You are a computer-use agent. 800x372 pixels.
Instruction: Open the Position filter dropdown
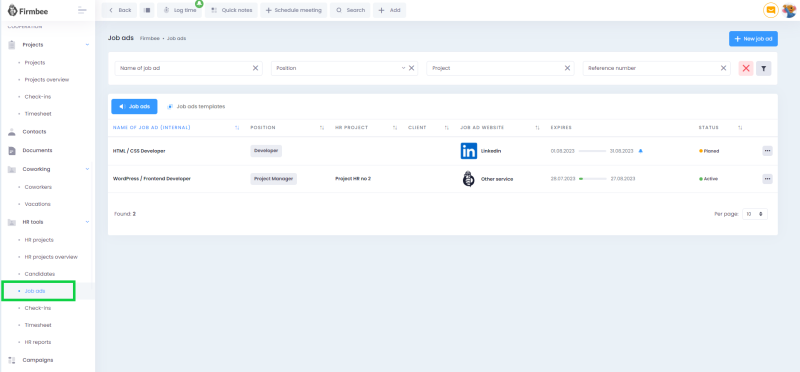(x=403, y=68)
